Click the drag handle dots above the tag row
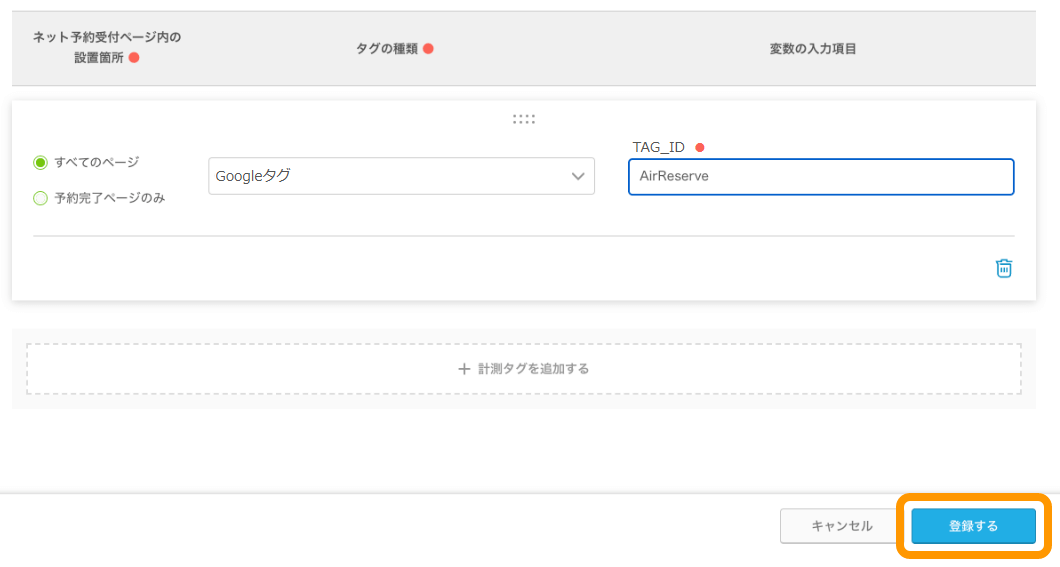The height and width of the screenshot is (567, 1060). pyautogui.click(x=524, y=120)
